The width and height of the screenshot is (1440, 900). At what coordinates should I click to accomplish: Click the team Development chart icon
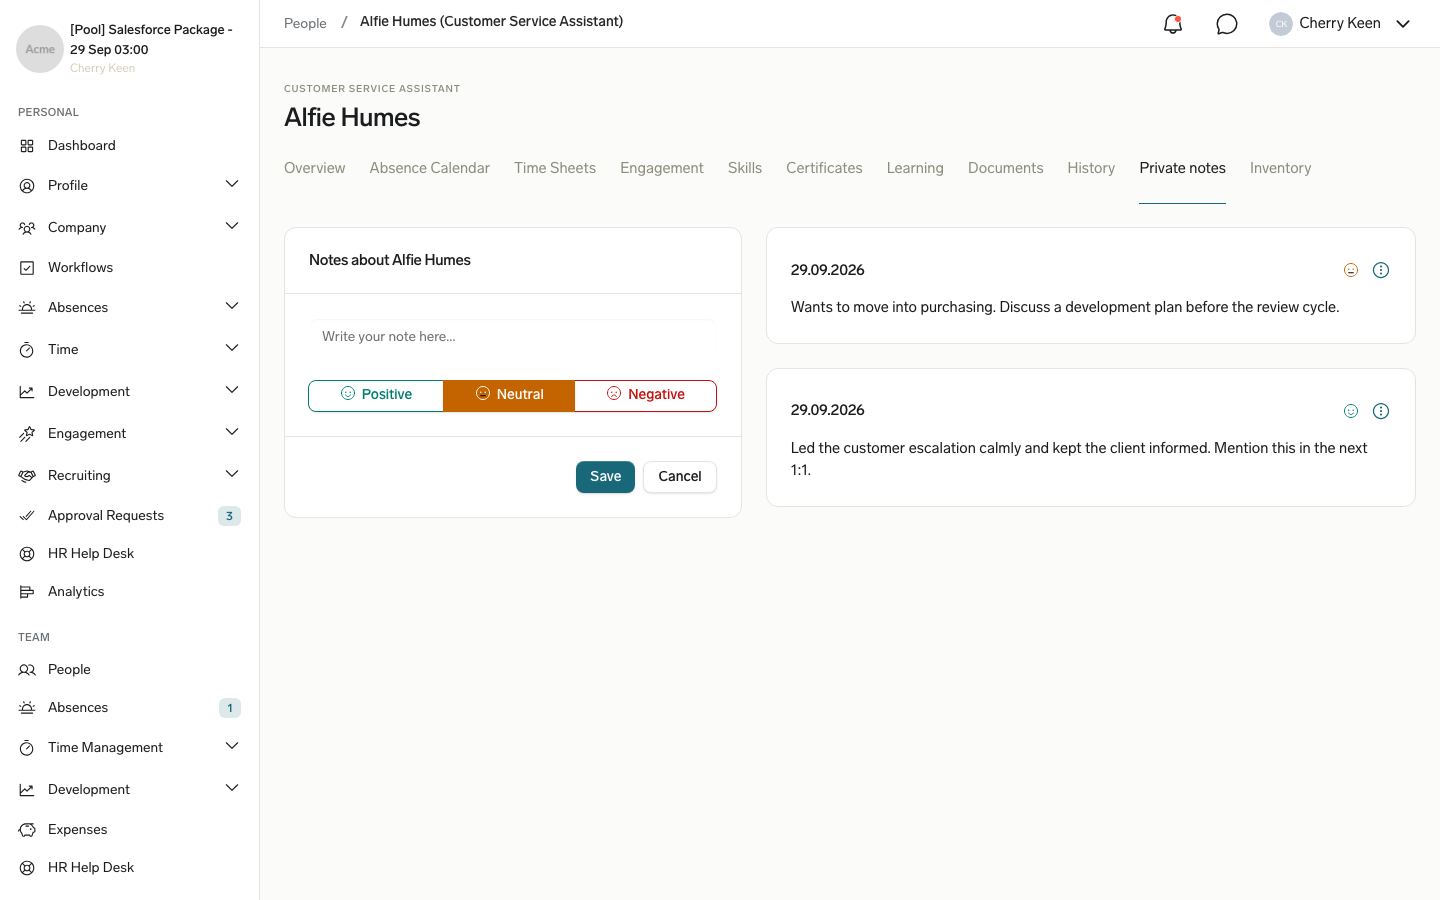tap(27, 790)
